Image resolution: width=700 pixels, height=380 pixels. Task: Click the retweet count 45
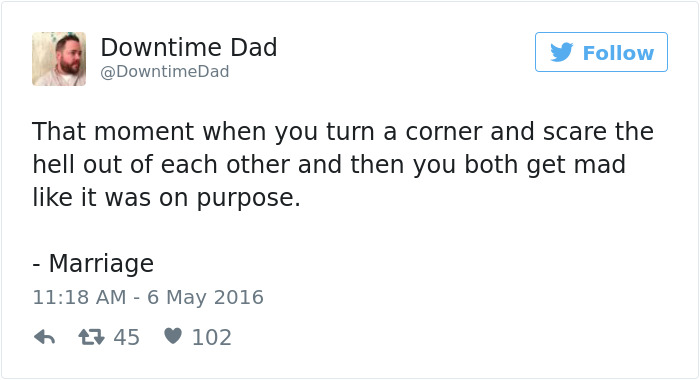pyautogui.click(x=126, y=338)
